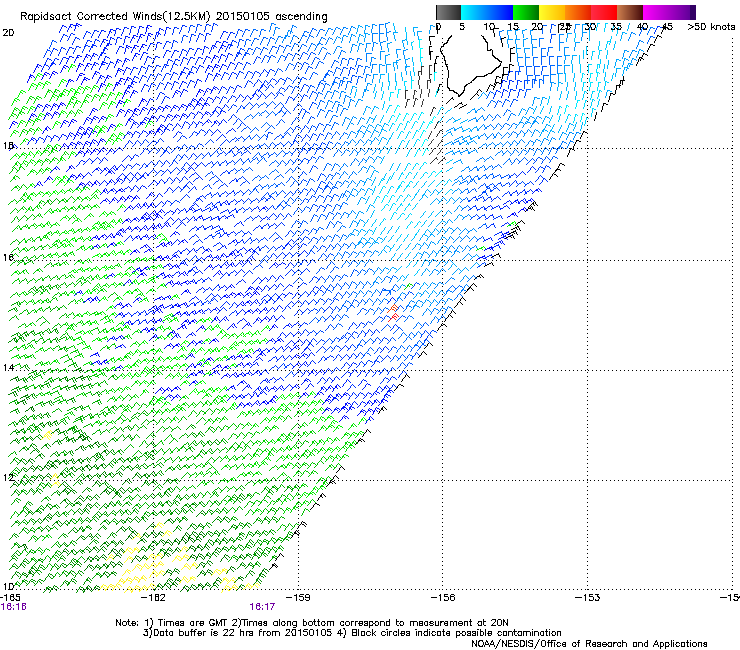Screen dimensions: 740x650
Task: Click the longitude label '-162'
Action: click(153, 597)
